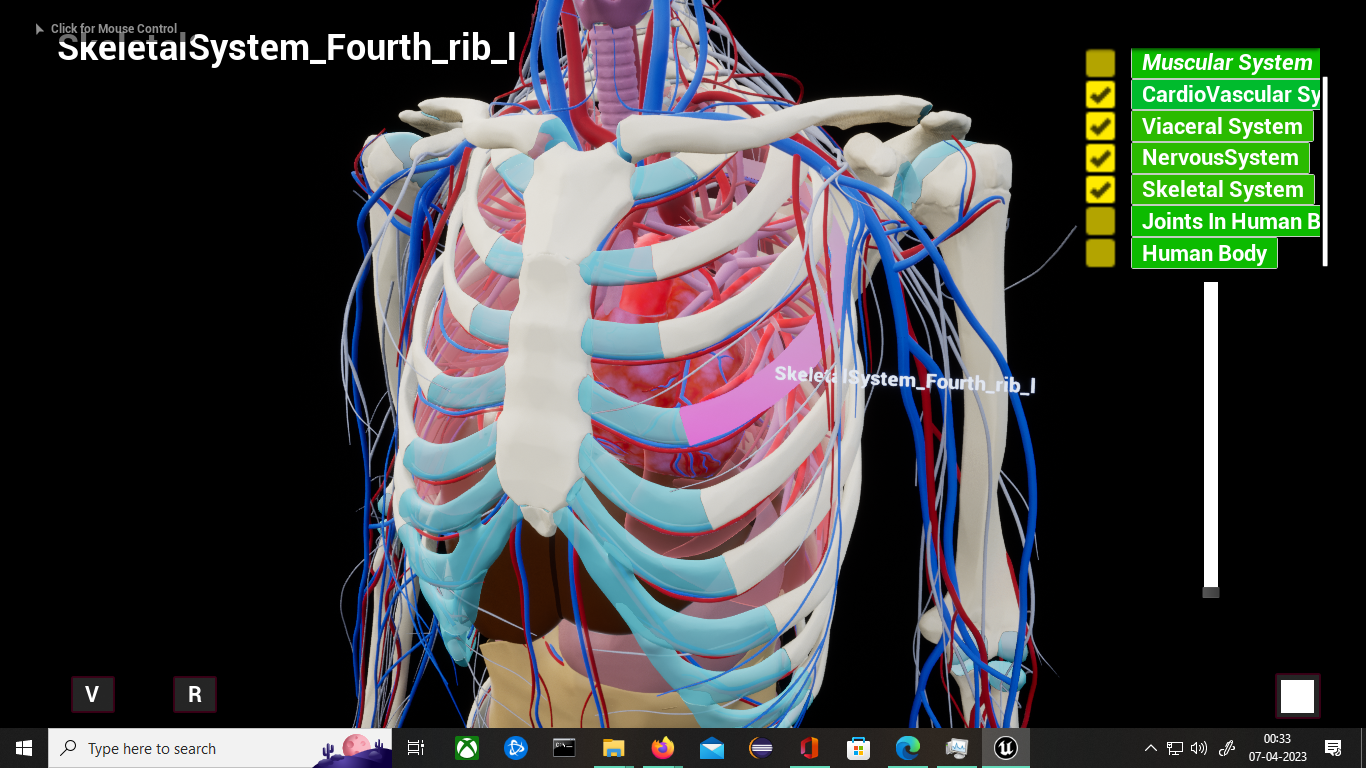
Task: Launch Microsoft Edge
Action: coord(907,747)
